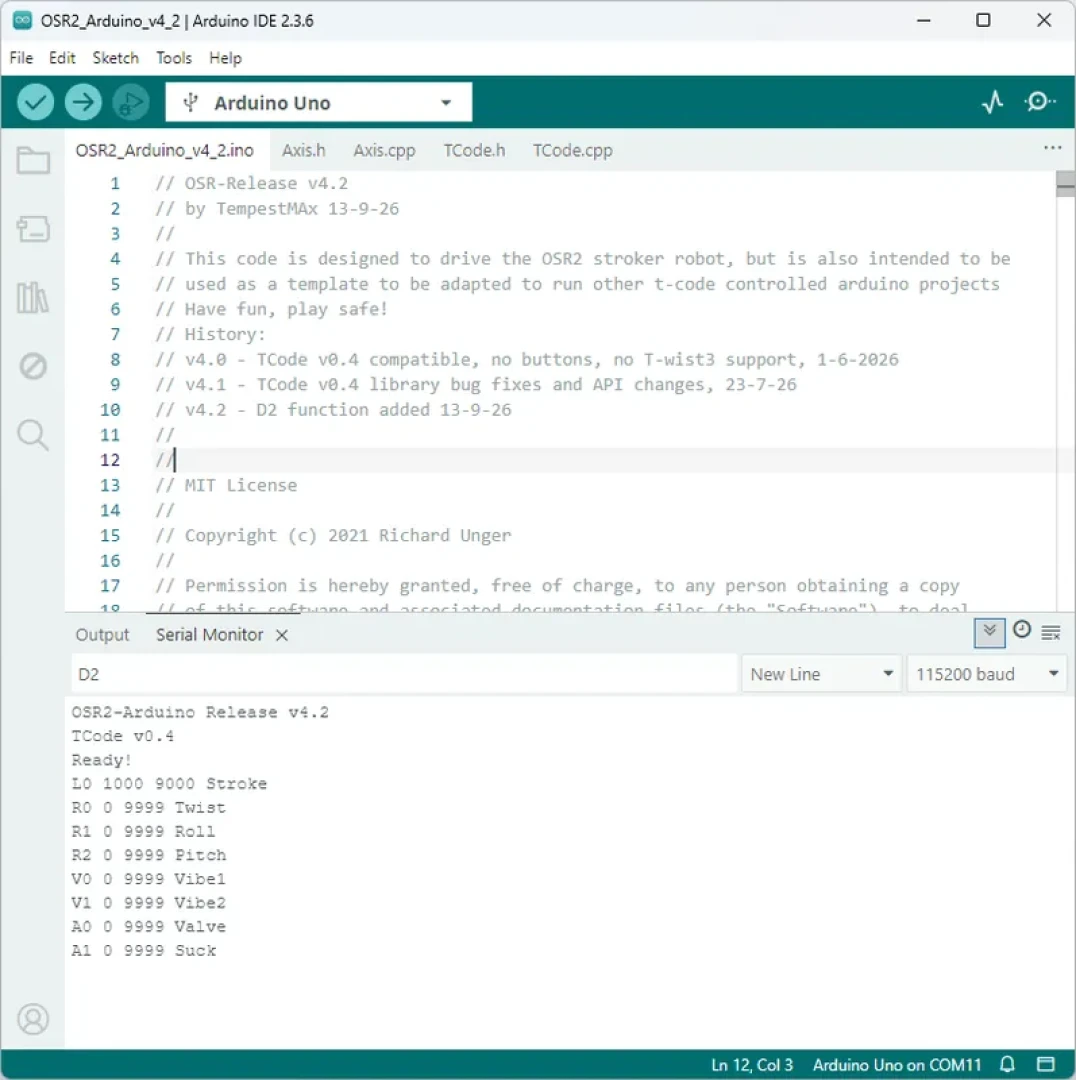Open the File menu
Image resolution: width=1076 pixels, height=1080 pixels.
[21, 58]
